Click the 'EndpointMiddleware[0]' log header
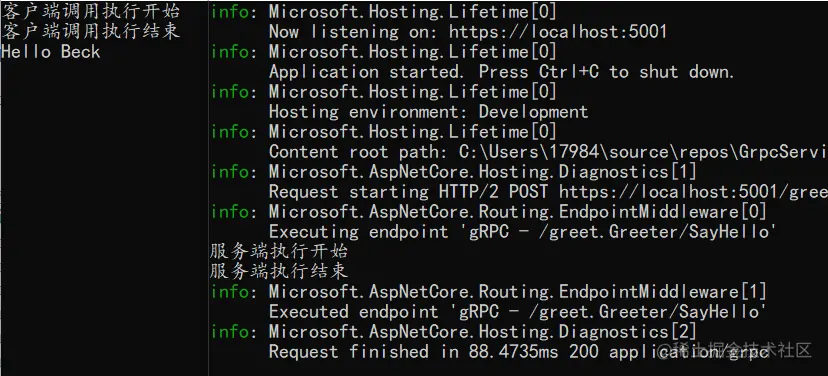 point(518,212)
